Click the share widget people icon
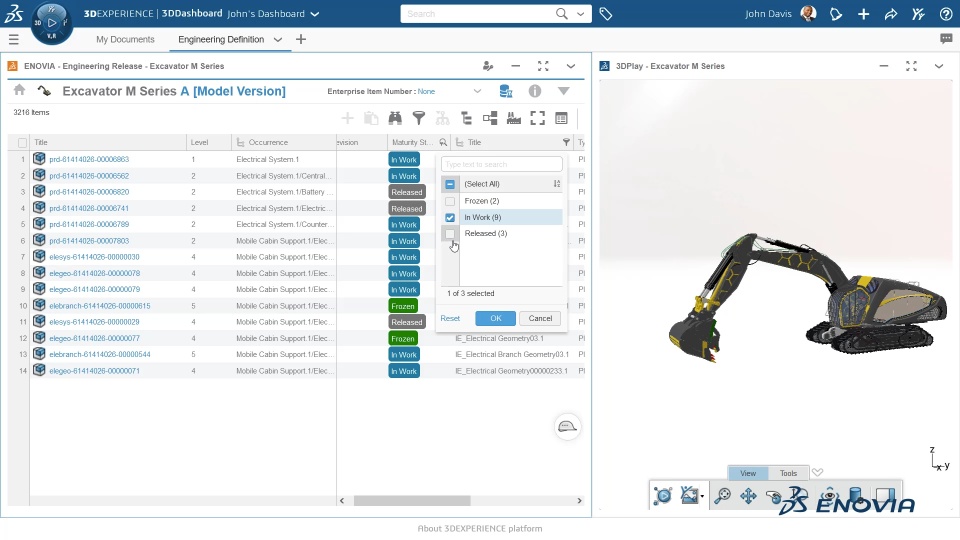The image size is (960, 540). click(488, 66)
